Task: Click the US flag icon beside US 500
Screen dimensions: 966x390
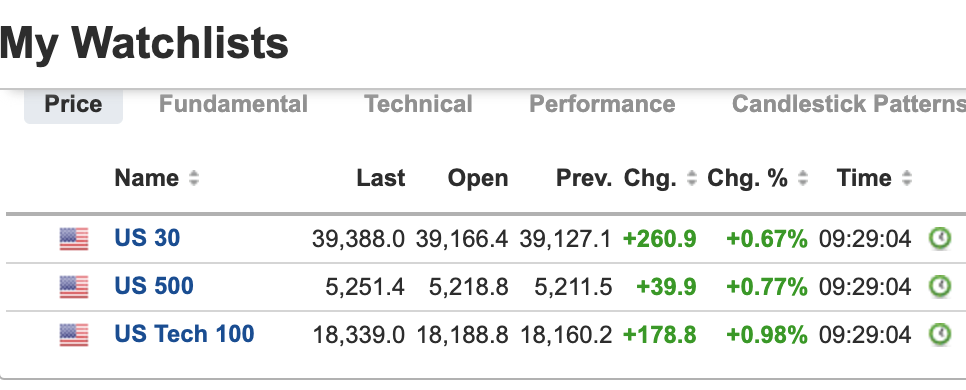Action: coord(74,286)
